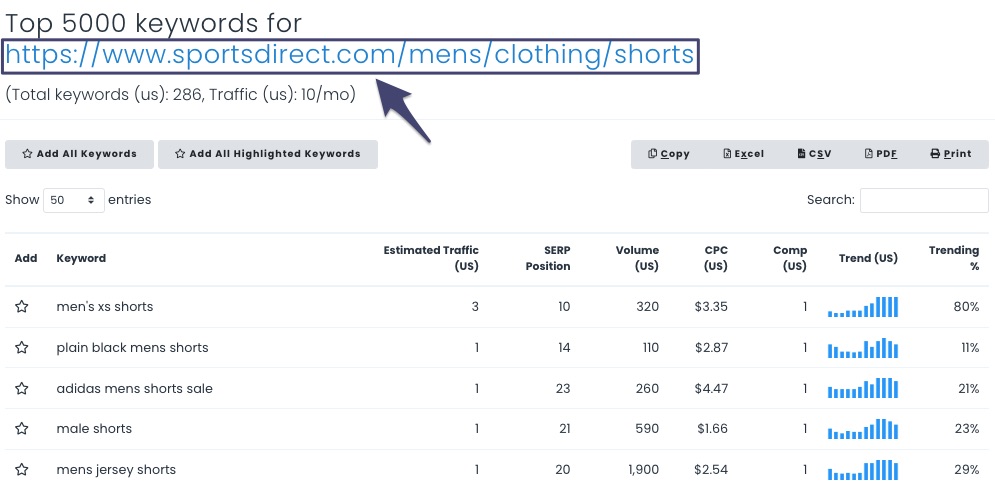
Task: Star the "men's xs shorts" keyword
Action: pyautogui.click(x=22, y=307)
